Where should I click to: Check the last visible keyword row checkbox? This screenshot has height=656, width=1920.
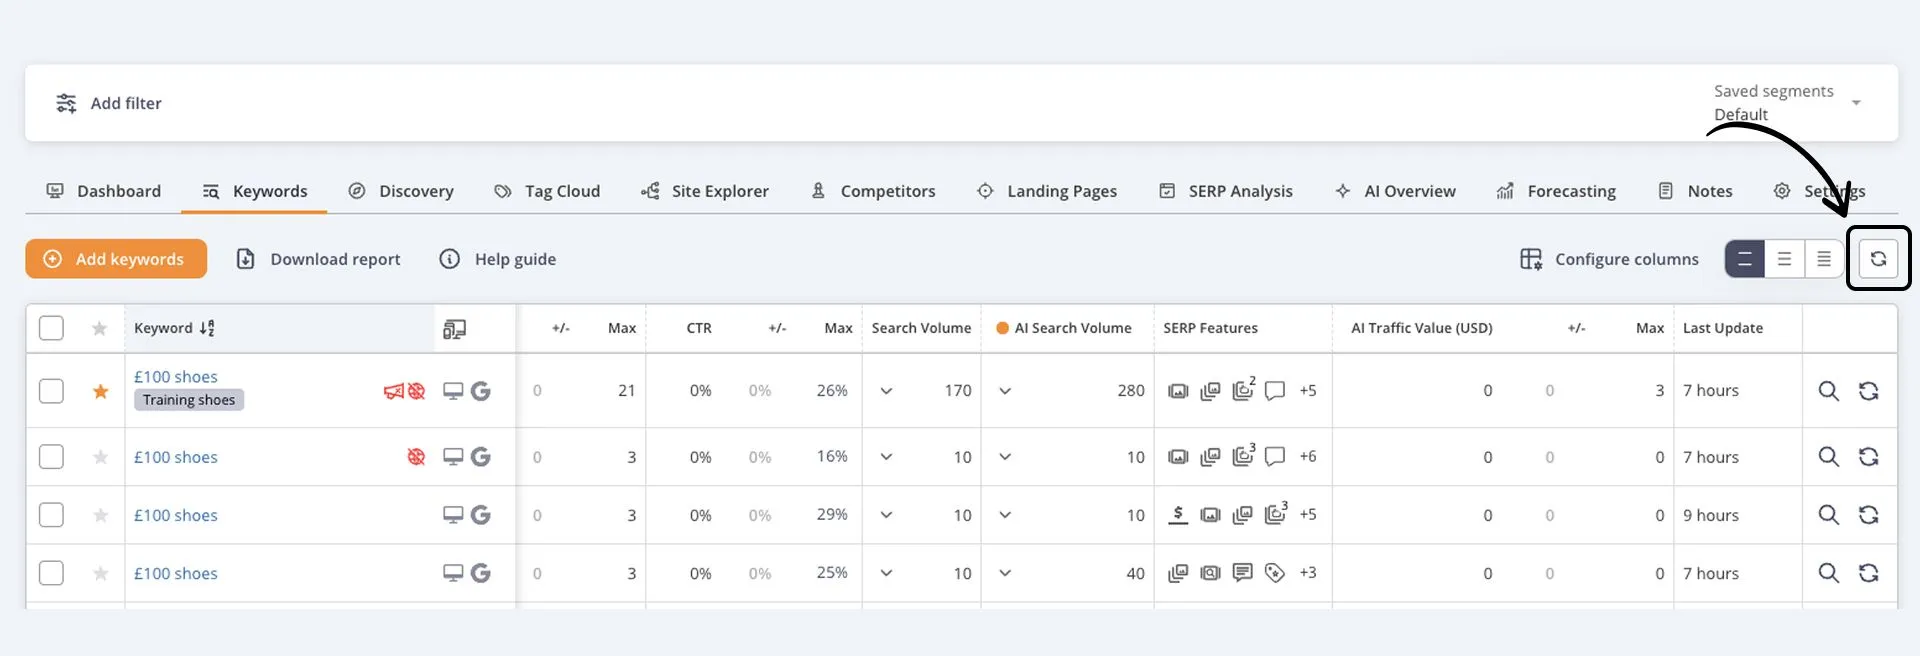(x=51, y=573)
